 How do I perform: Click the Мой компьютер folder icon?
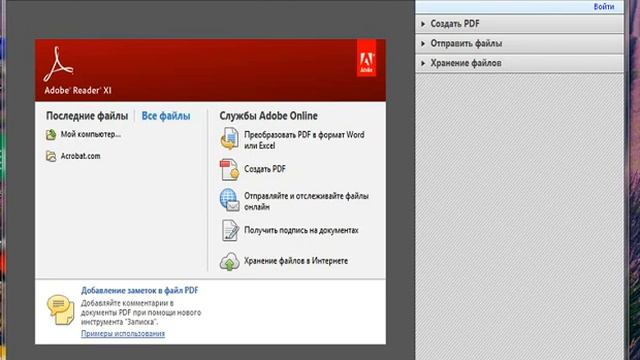tap(51, 135)
